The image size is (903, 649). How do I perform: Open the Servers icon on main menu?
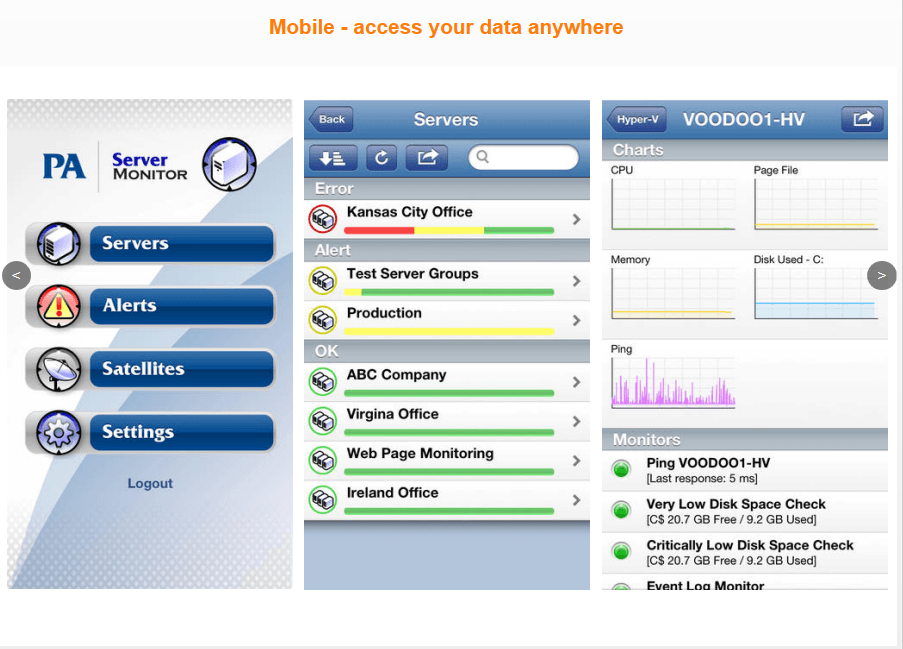click(x=59, y=244)
